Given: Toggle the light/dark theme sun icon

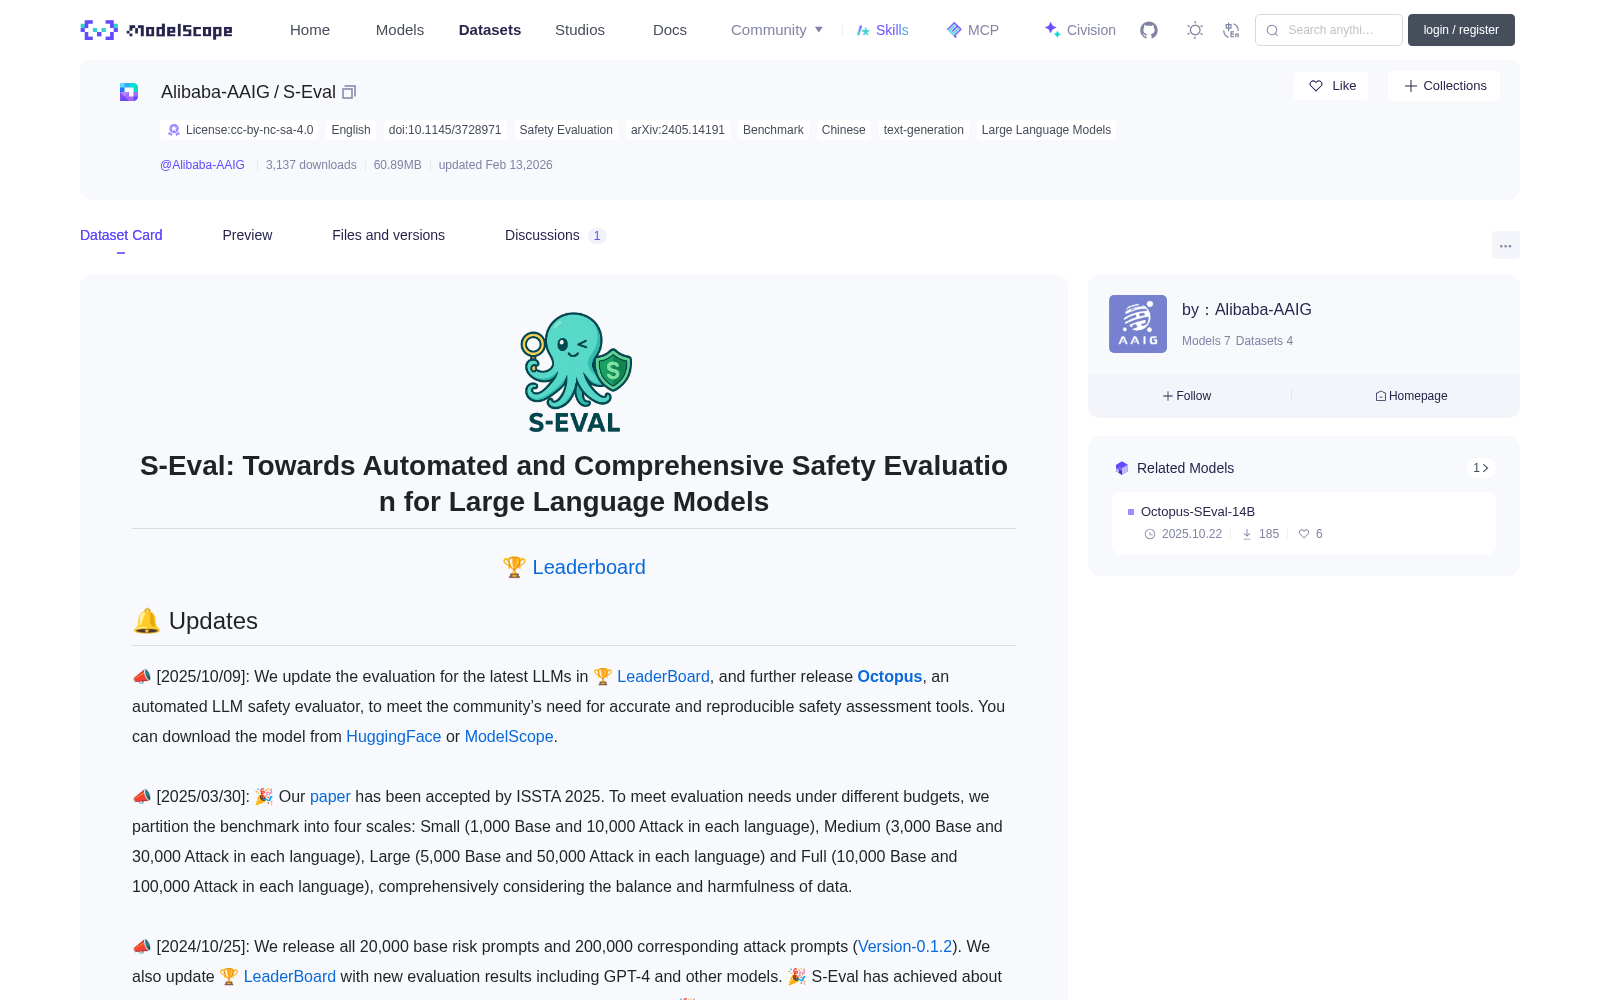Looking at the screenshot, I should pyautogui.click(x=1195, y=30).
